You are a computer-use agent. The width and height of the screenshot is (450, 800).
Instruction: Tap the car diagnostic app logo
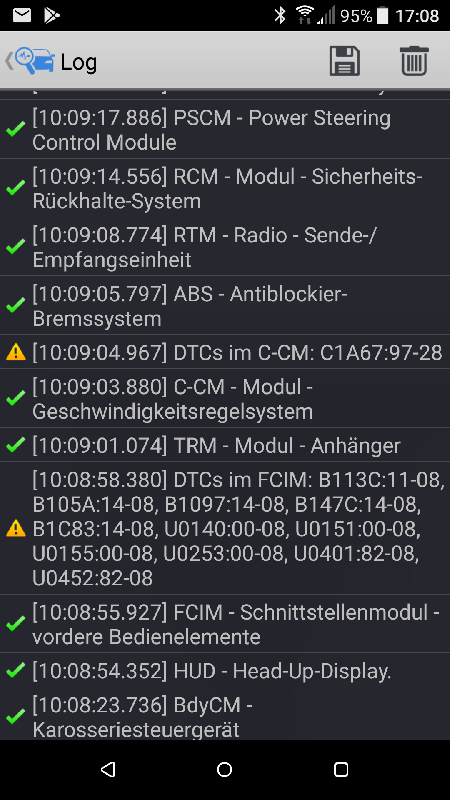34,61
